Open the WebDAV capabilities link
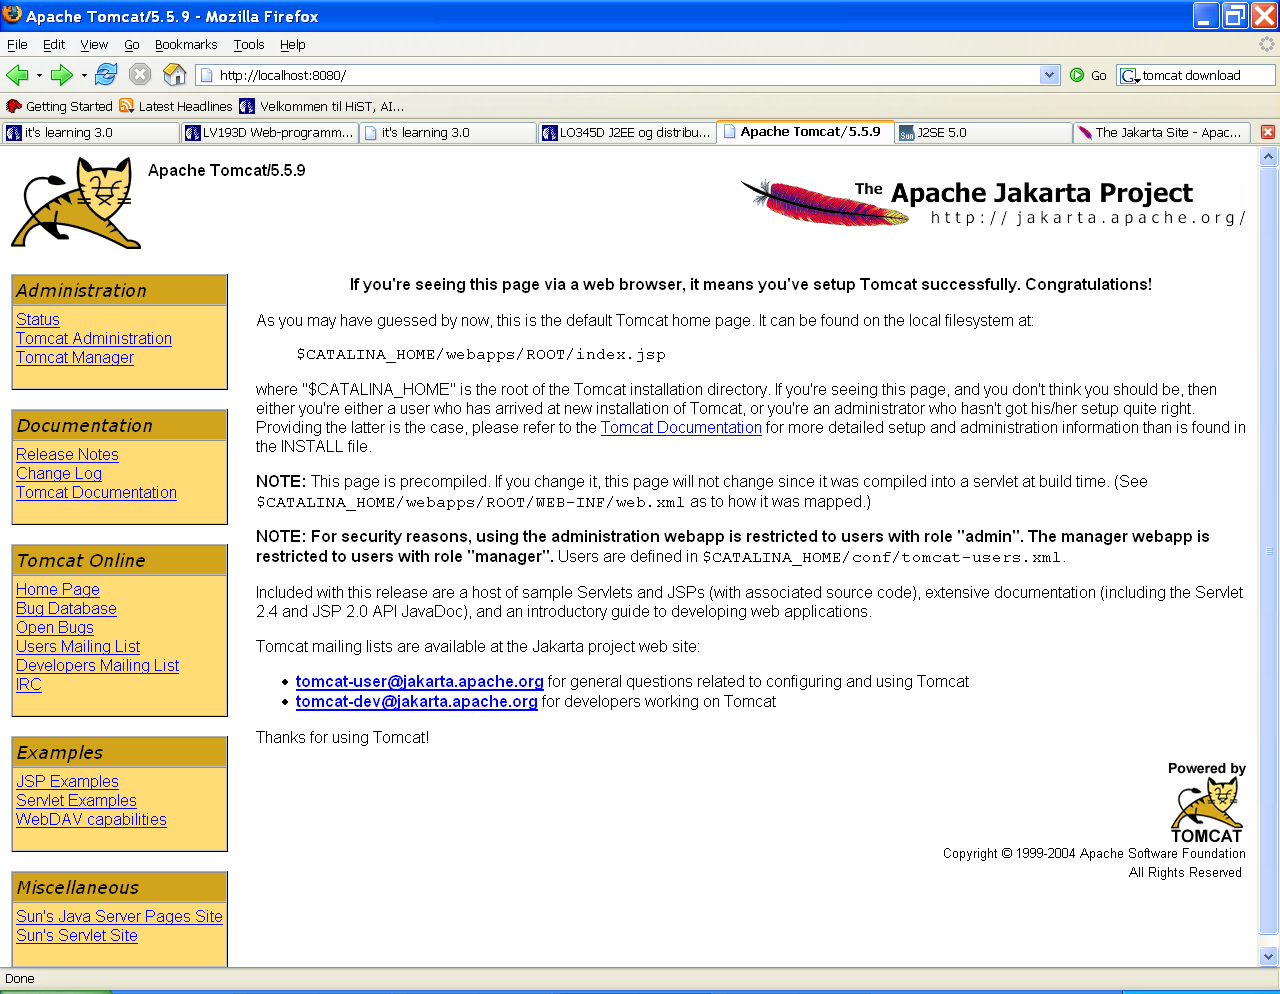The width and height of the screenshot is (1280, 994). [x=91, y=819]
